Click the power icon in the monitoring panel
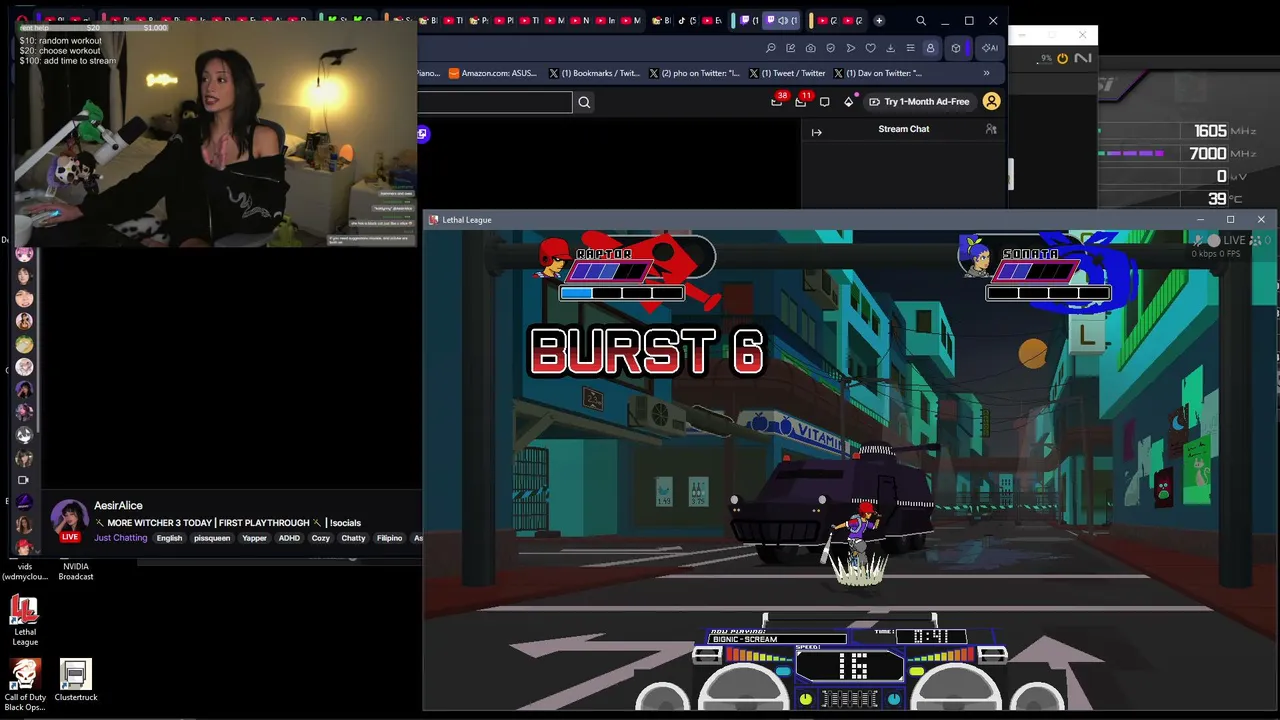 1062,58
